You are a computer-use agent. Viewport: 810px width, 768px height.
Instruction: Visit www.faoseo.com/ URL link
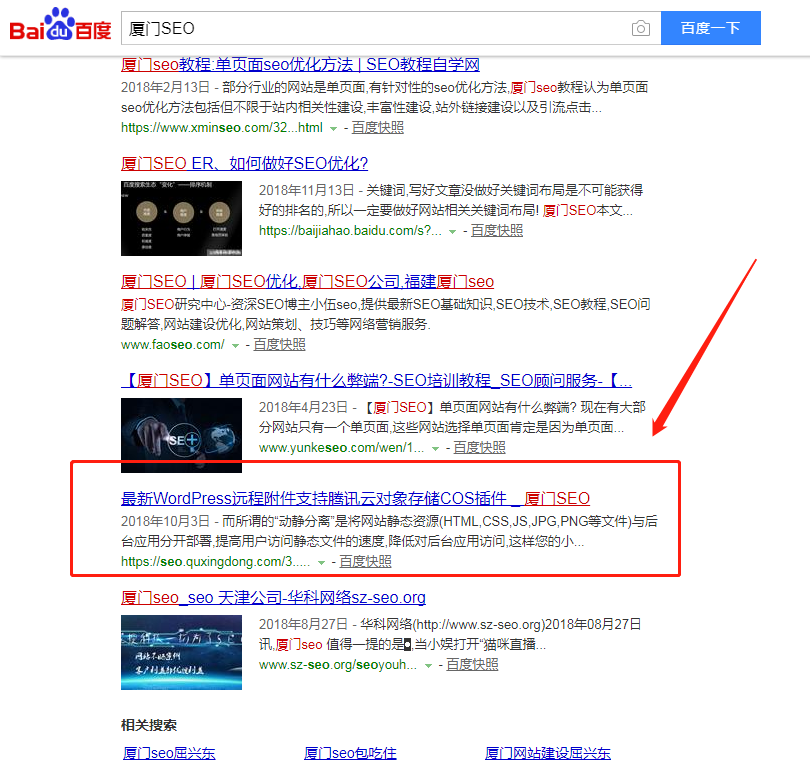[173, 344]
